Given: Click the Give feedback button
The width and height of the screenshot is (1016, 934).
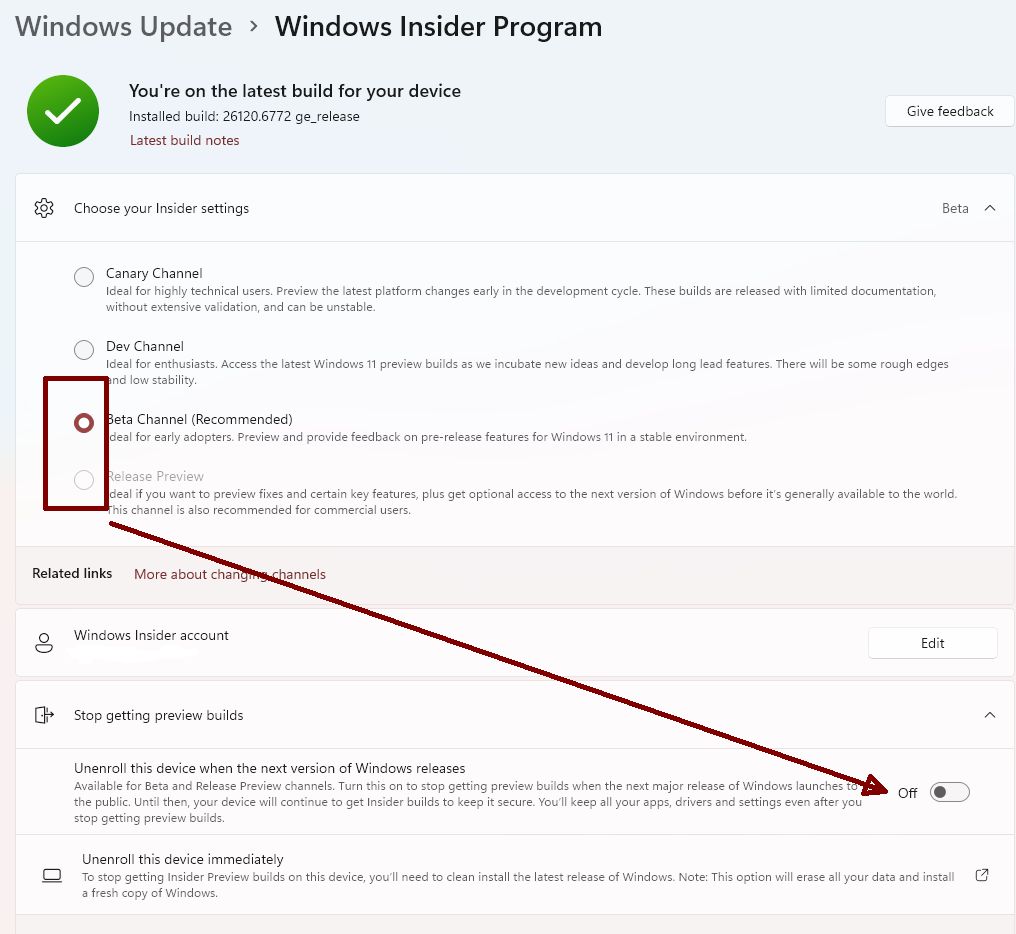Looking at the screenshot, I should click(x=949, y=111).
